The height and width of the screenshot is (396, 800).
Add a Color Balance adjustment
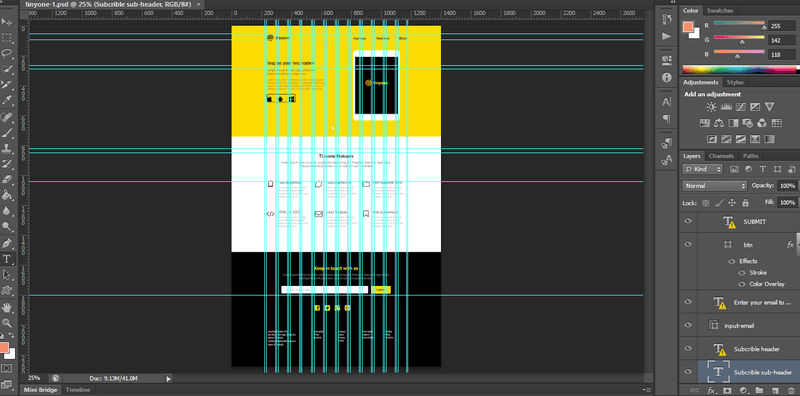(x=719, y=123)
